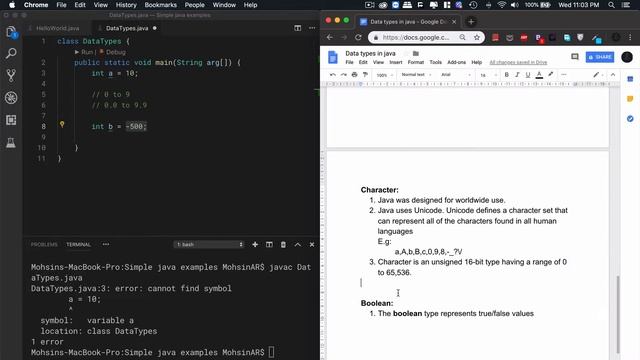Viewport: 640px width, 360px height.
Task: Open Source Control view in activity bar
Action: point(11,75)
